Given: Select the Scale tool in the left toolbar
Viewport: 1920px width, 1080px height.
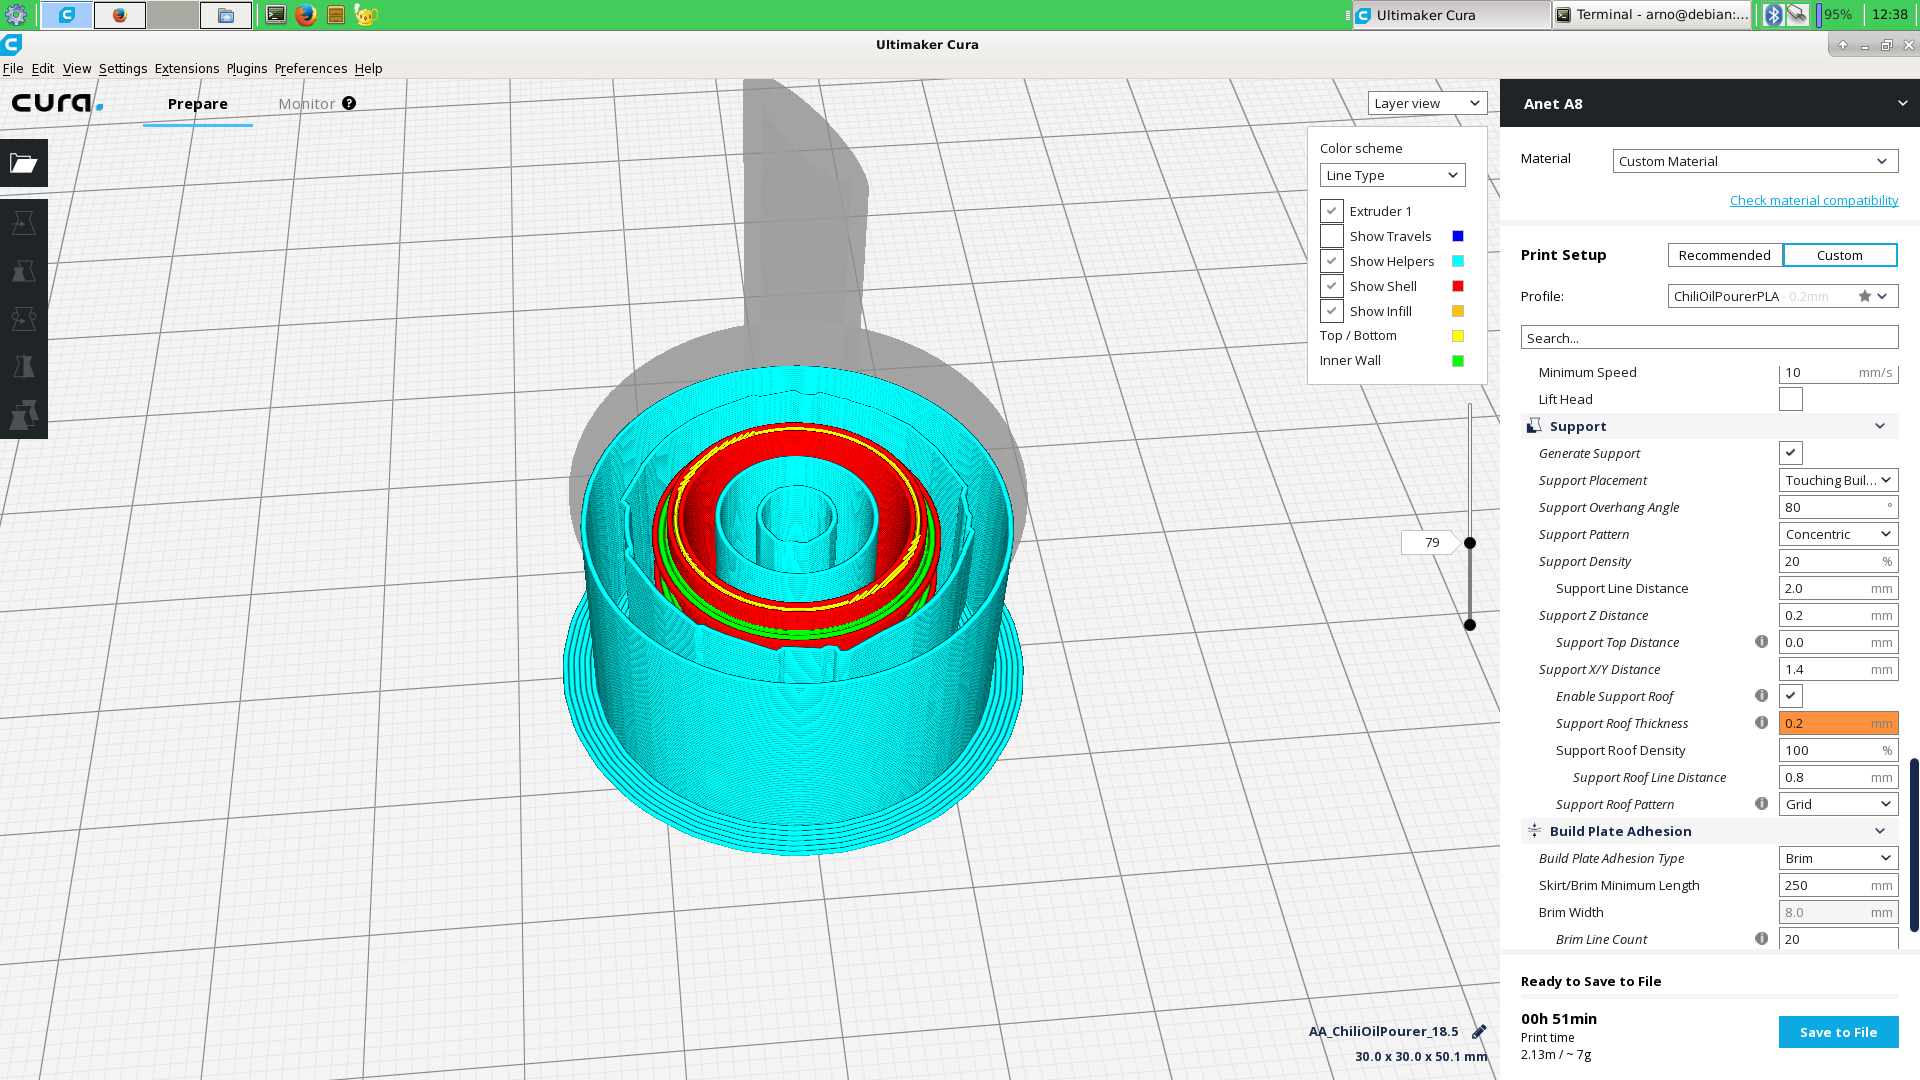Looking at the screenshot, I should (x=24, y=271).
